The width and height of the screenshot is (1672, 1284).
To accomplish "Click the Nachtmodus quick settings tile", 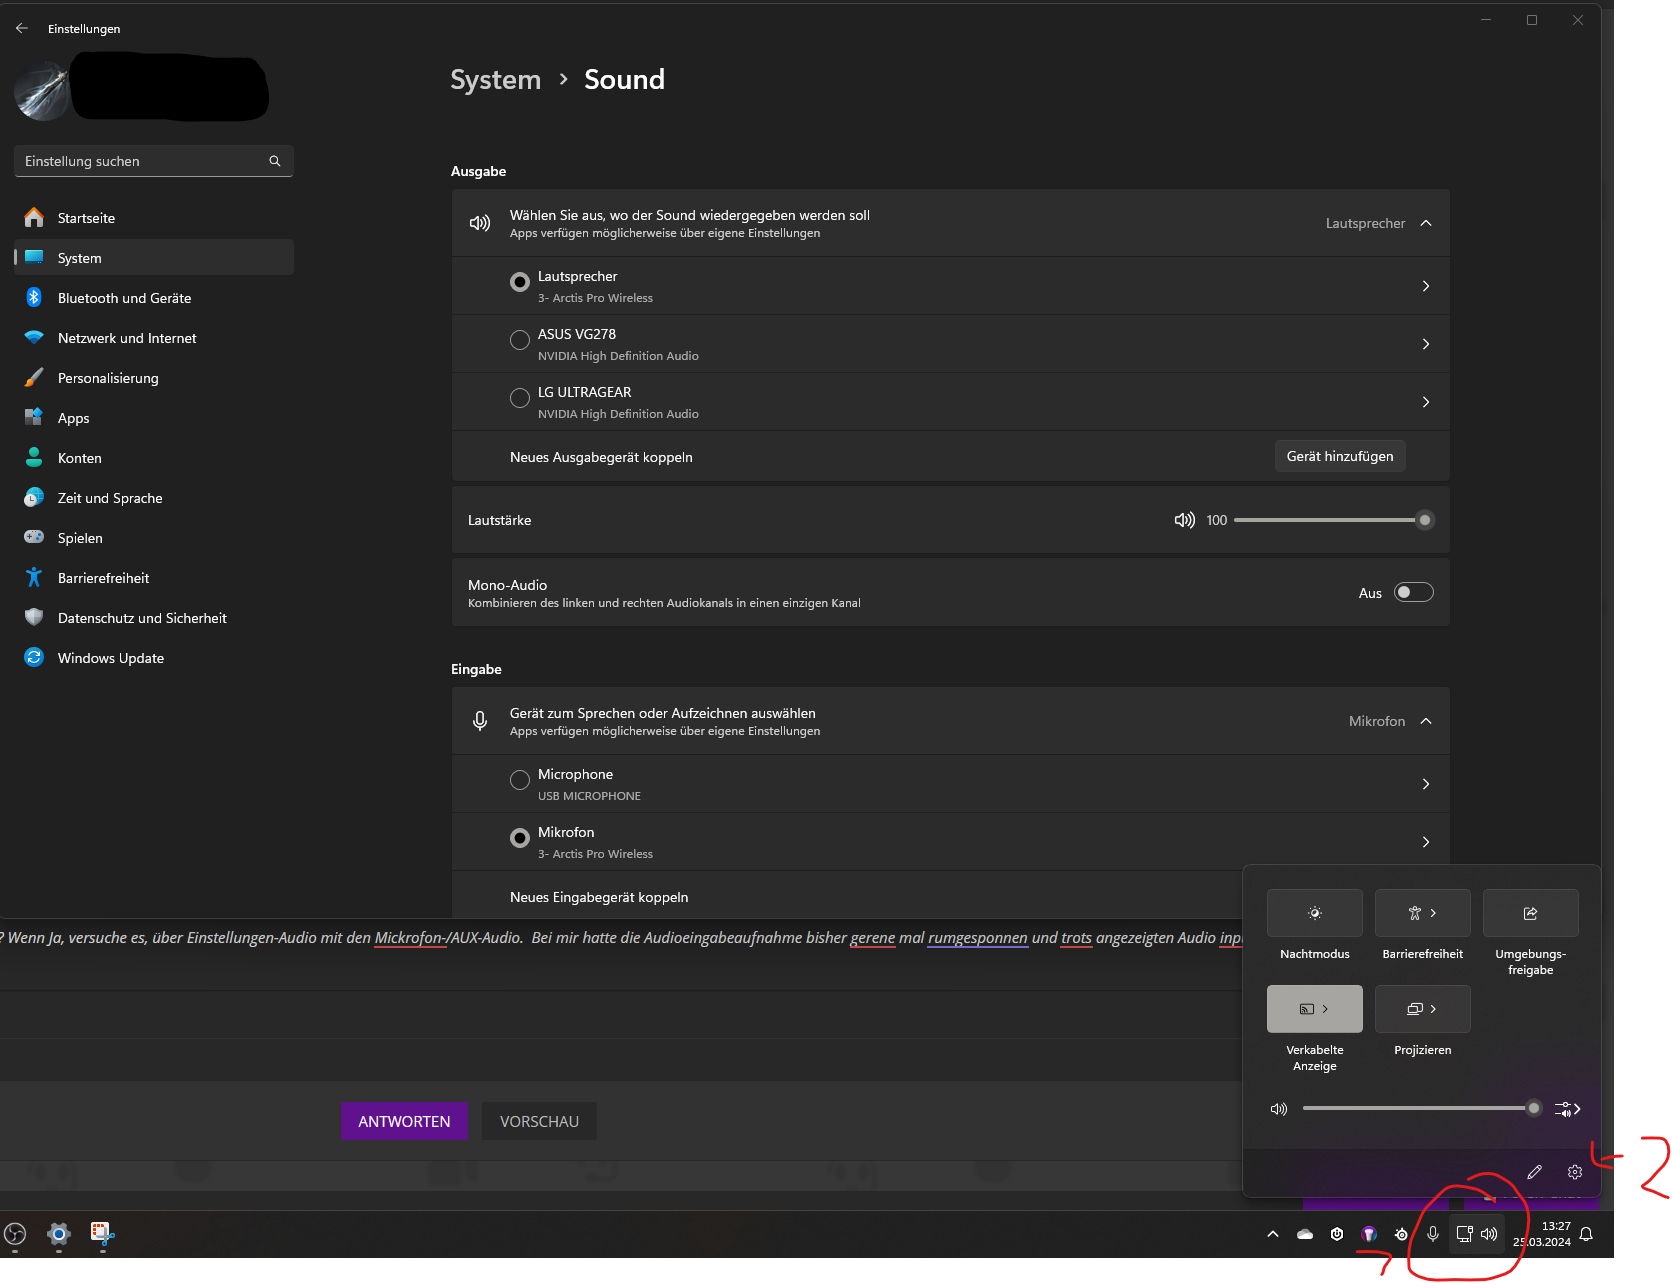I will coord(1314,913).
